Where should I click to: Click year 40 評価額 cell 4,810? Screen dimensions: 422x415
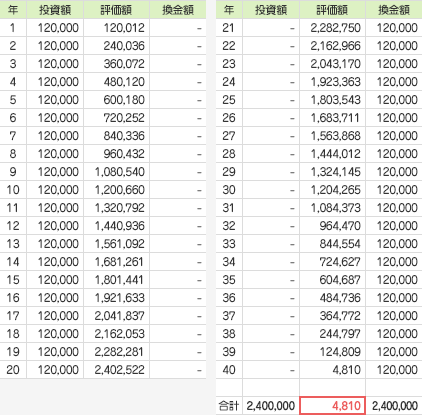[333, 370]
